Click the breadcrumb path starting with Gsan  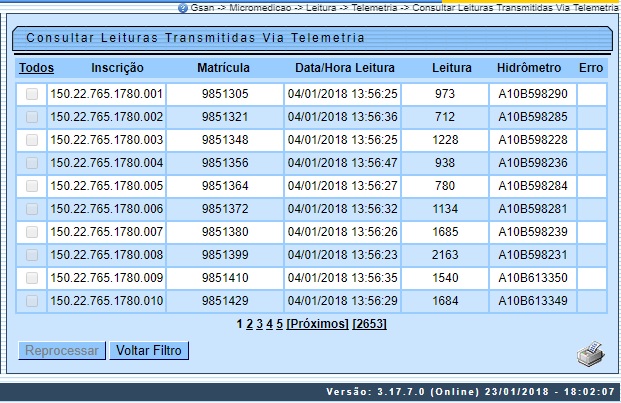click(x=404, y=8)
